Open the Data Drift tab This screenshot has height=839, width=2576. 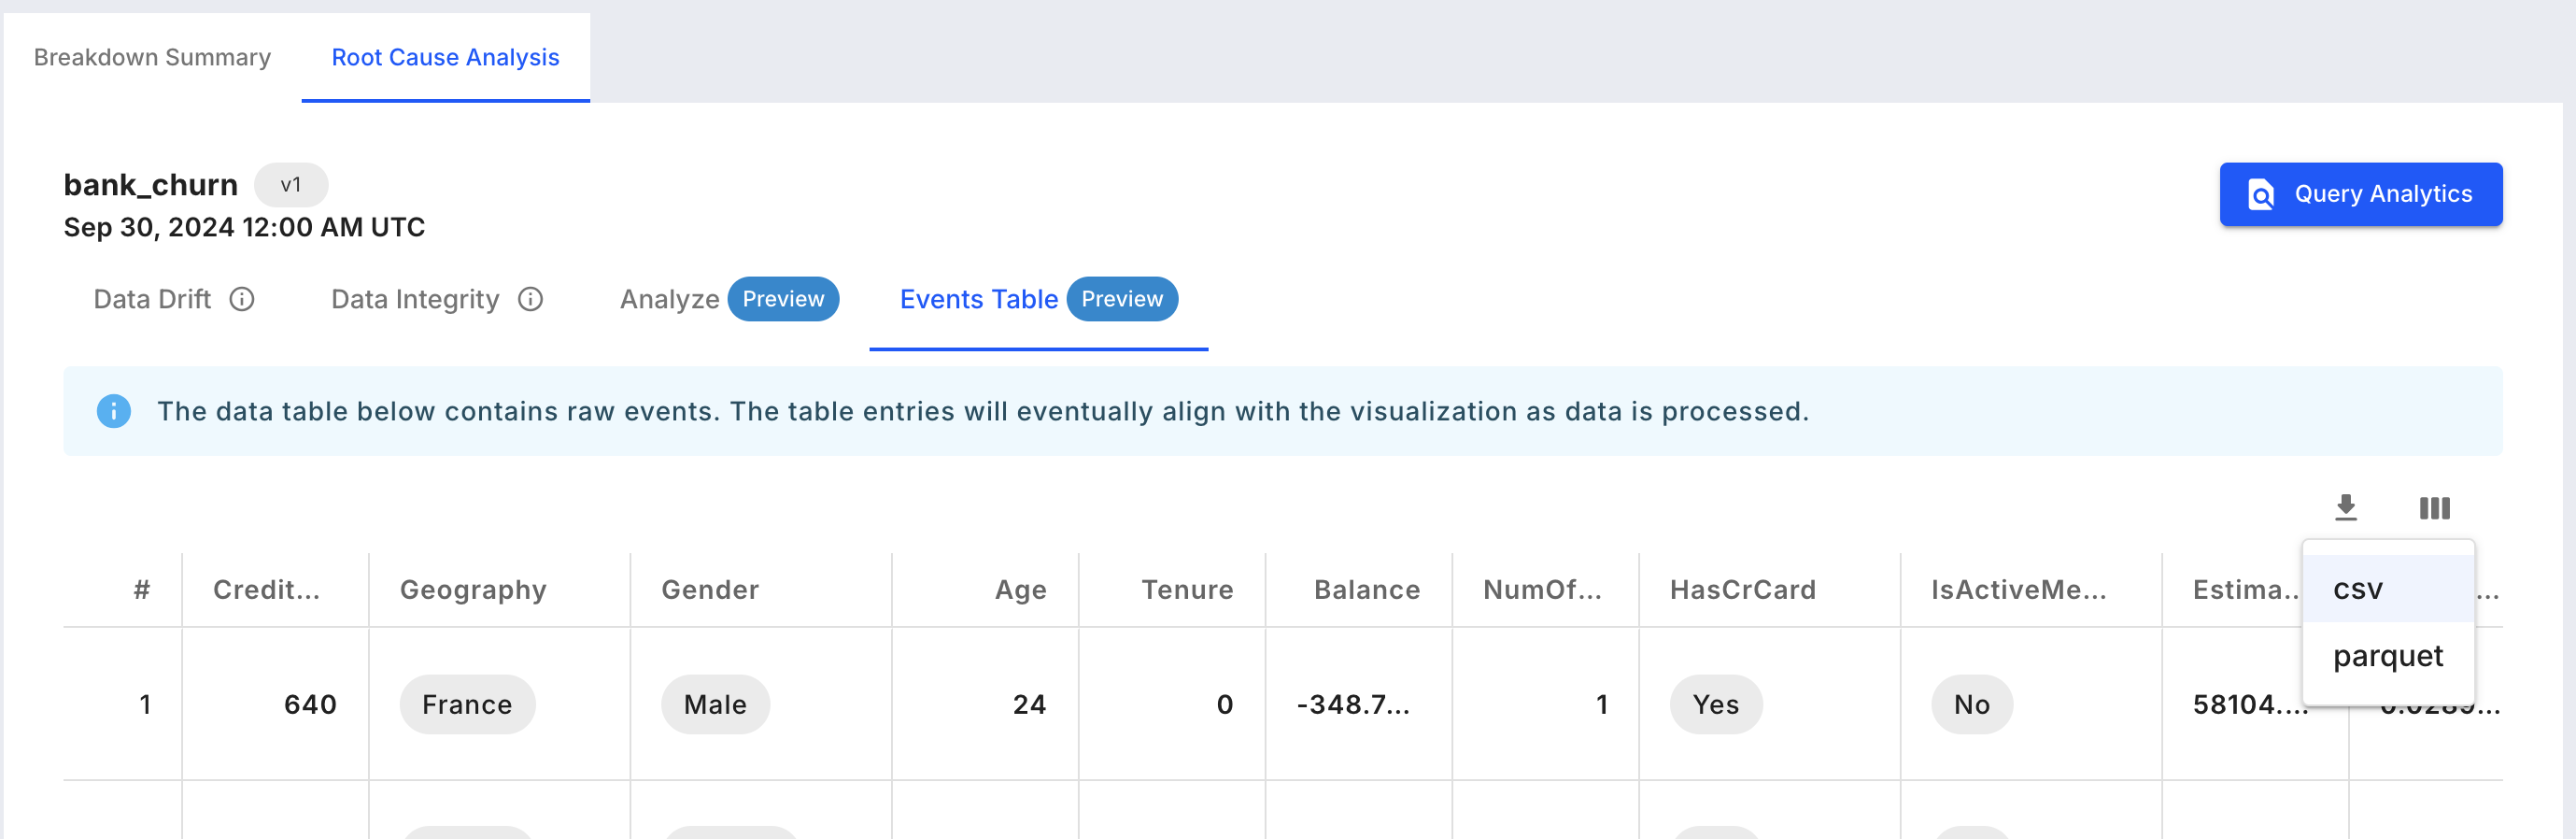coord(173,299)
